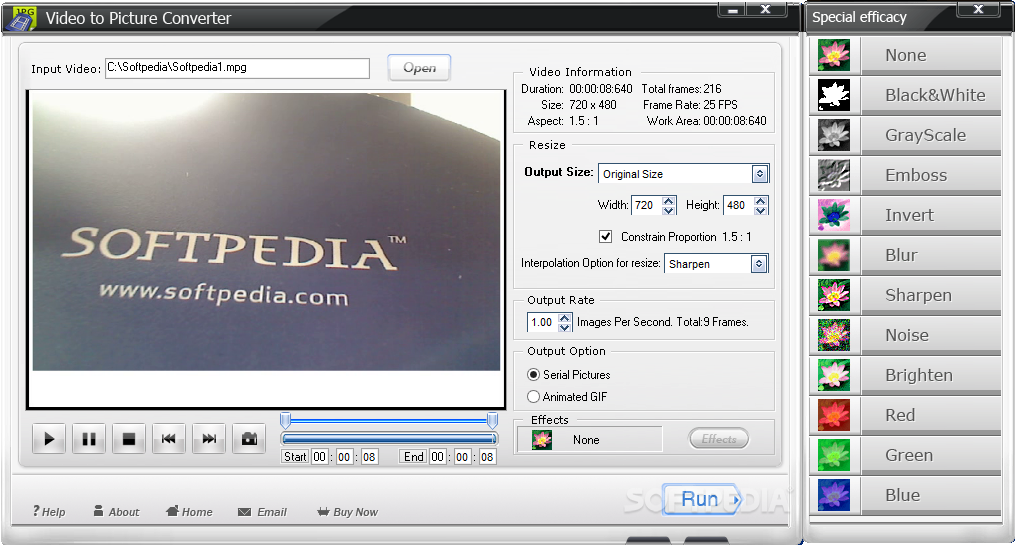The height and width of the screenshot is (545, 1015).
Task: Stop the video playback
Action: 129,439
